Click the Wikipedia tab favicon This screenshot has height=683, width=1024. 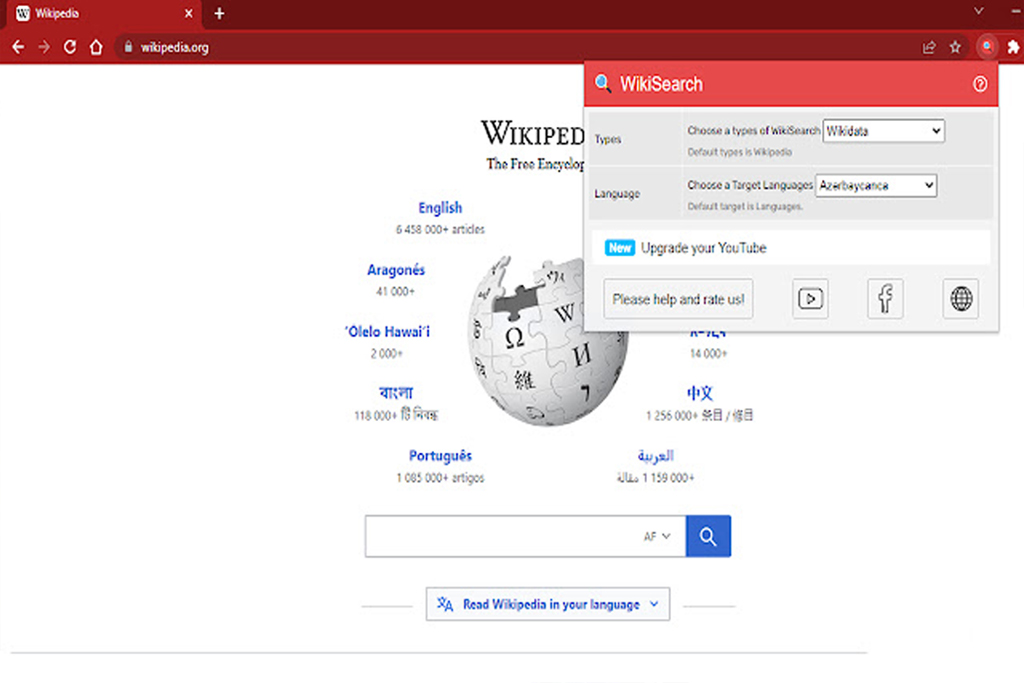[23, 13]
